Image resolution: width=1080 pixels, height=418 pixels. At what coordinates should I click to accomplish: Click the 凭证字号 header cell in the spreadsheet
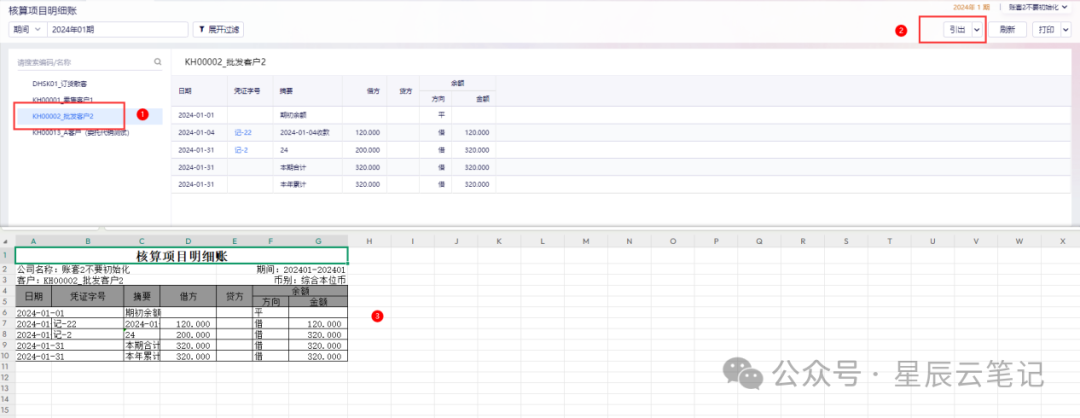(88, 296)
